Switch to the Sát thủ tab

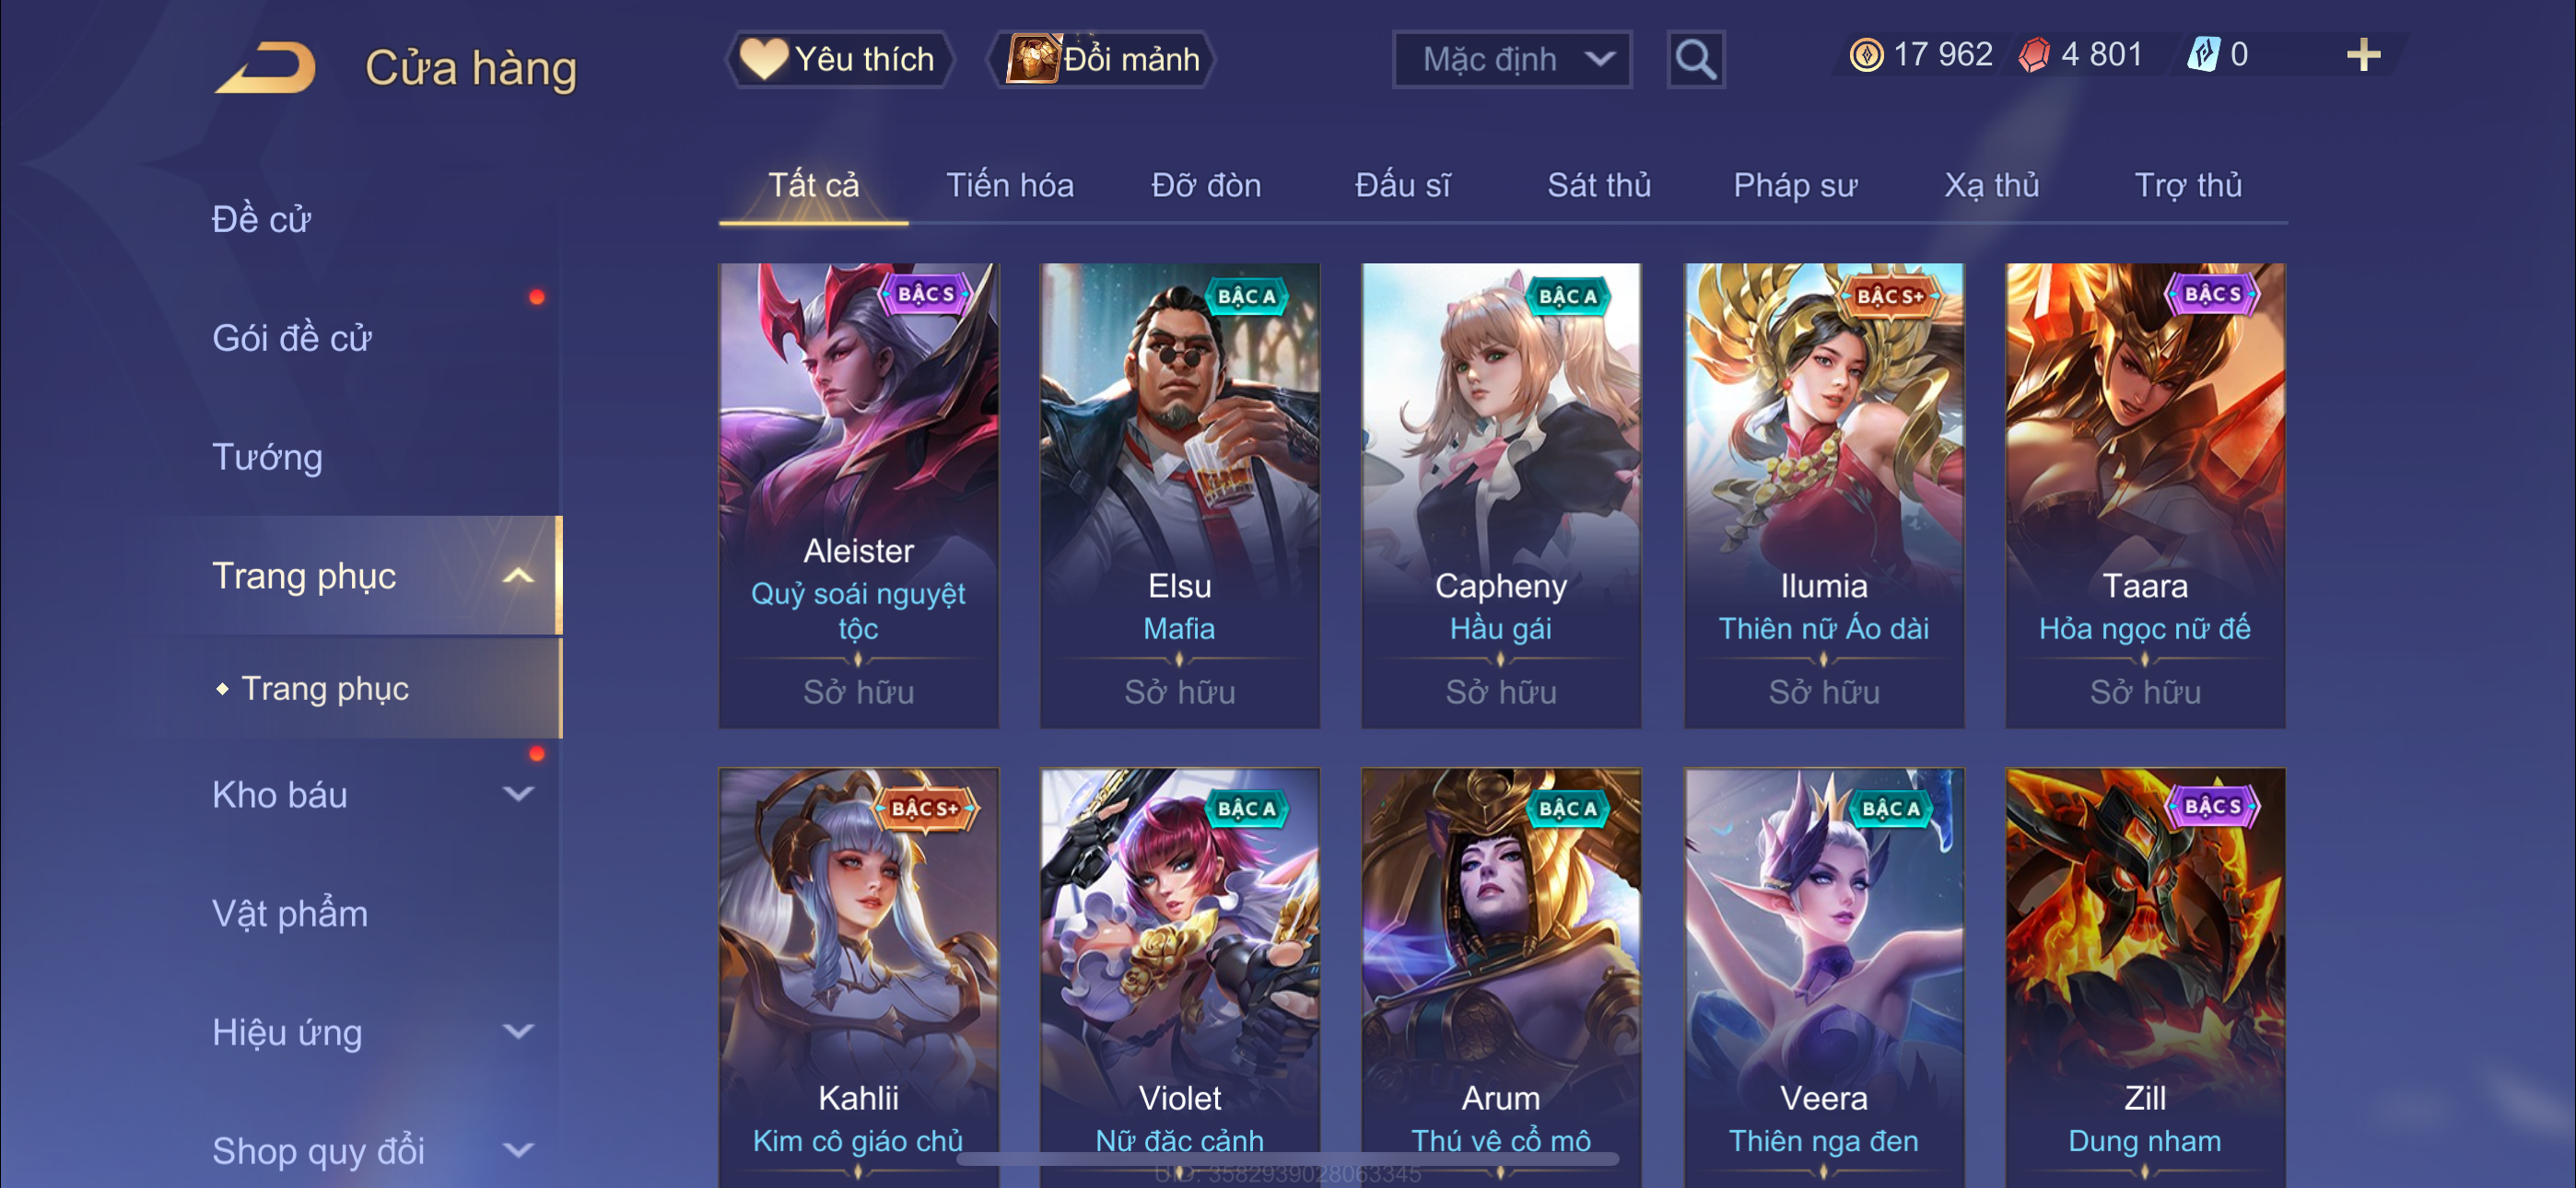point(1598,185)
